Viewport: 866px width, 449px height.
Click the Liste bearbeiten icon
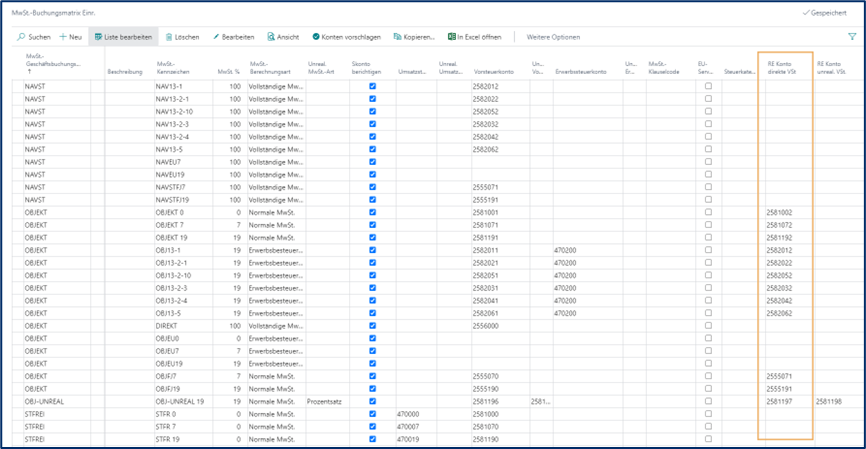coord(98,37)
